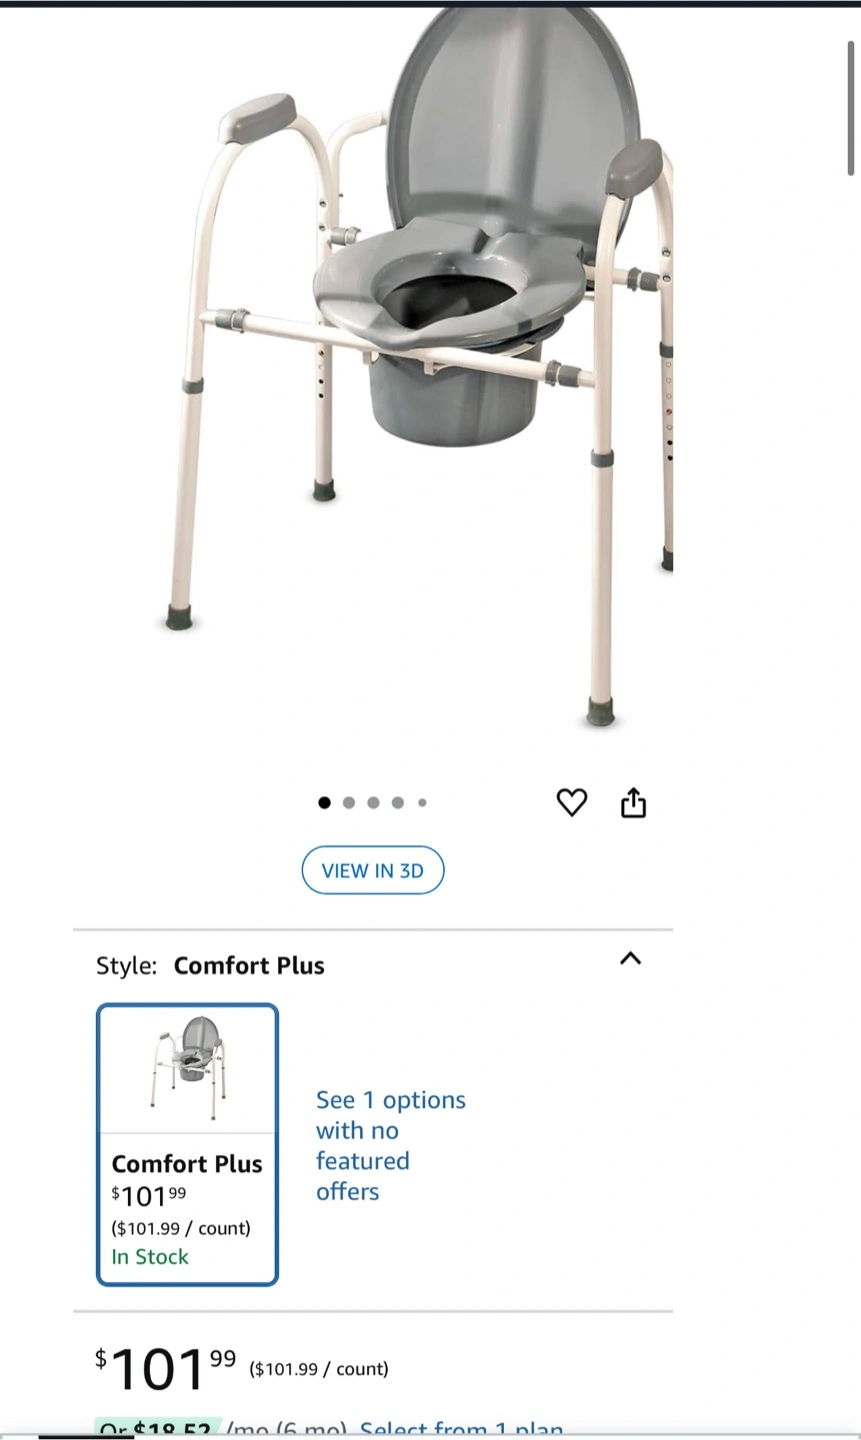Jump to second image carousel dot
This screenshot has width=861, height=1440.
point(349,802)
